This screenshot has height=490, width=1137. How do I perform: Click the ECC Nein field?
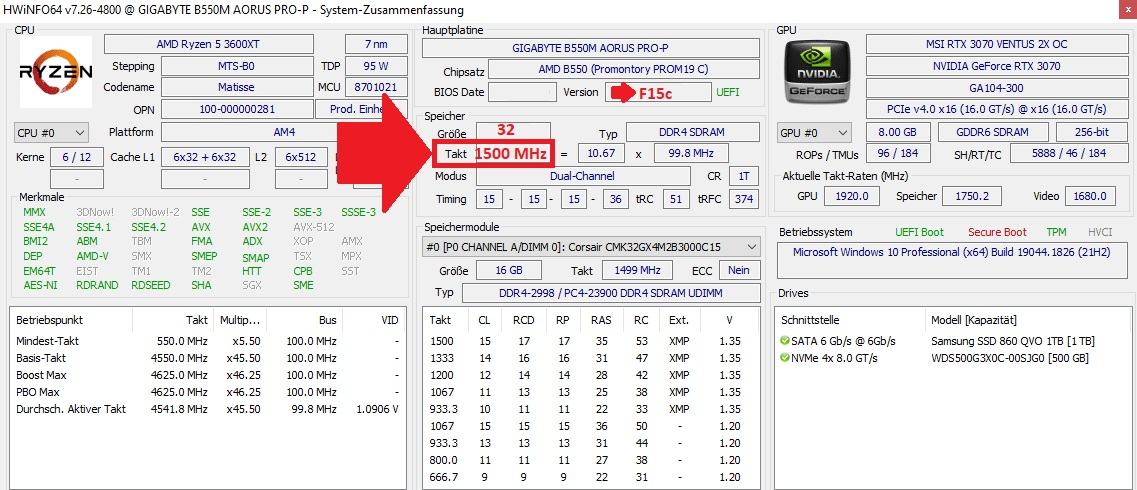point(739,270)
